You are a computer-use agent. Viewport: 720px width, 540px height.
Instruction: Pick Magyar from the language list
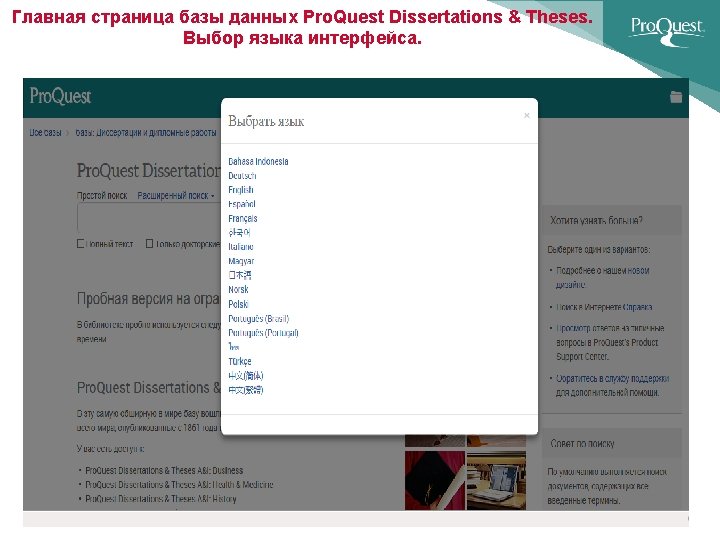[x=241, y=261]
